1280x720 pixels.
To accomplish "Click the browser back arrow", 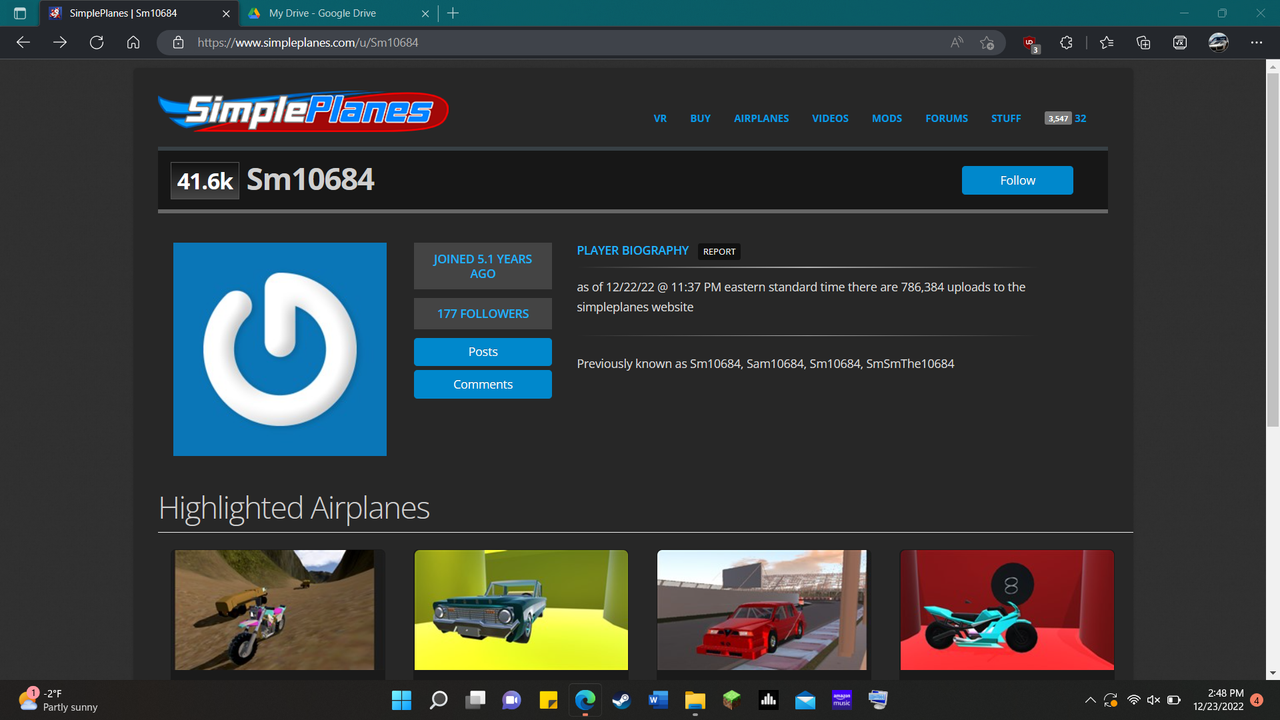I will coord(23,43).
